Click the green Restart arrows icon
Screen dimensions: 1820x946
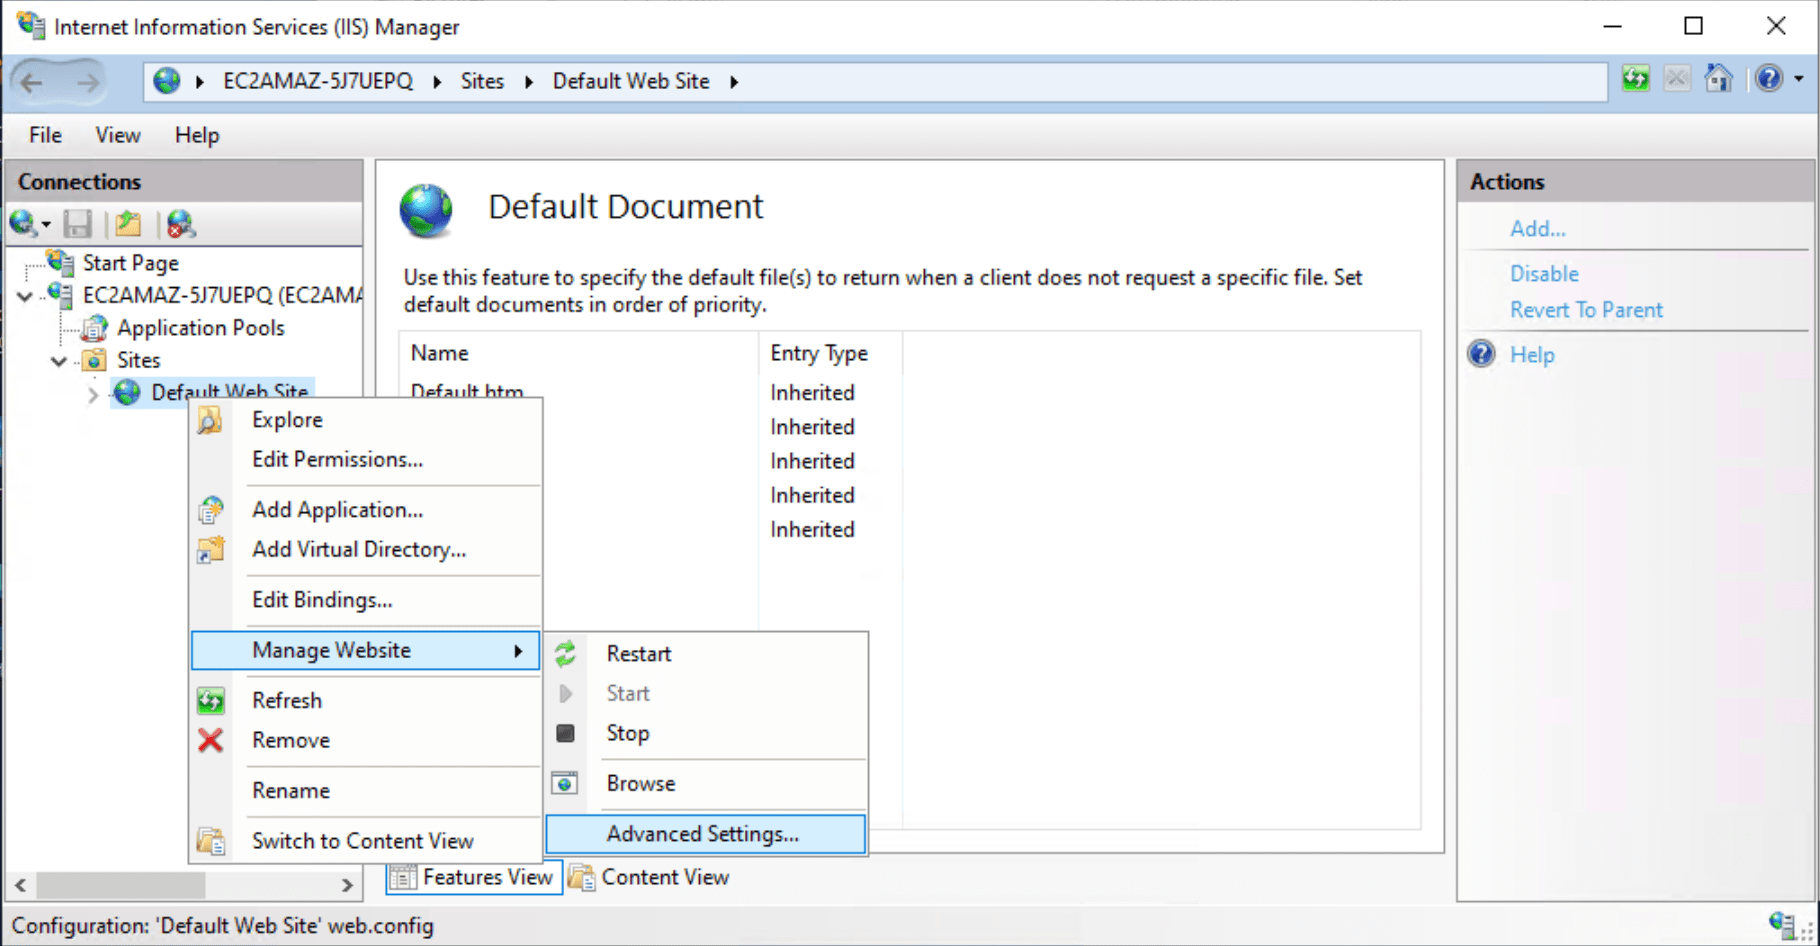[565, 654]
